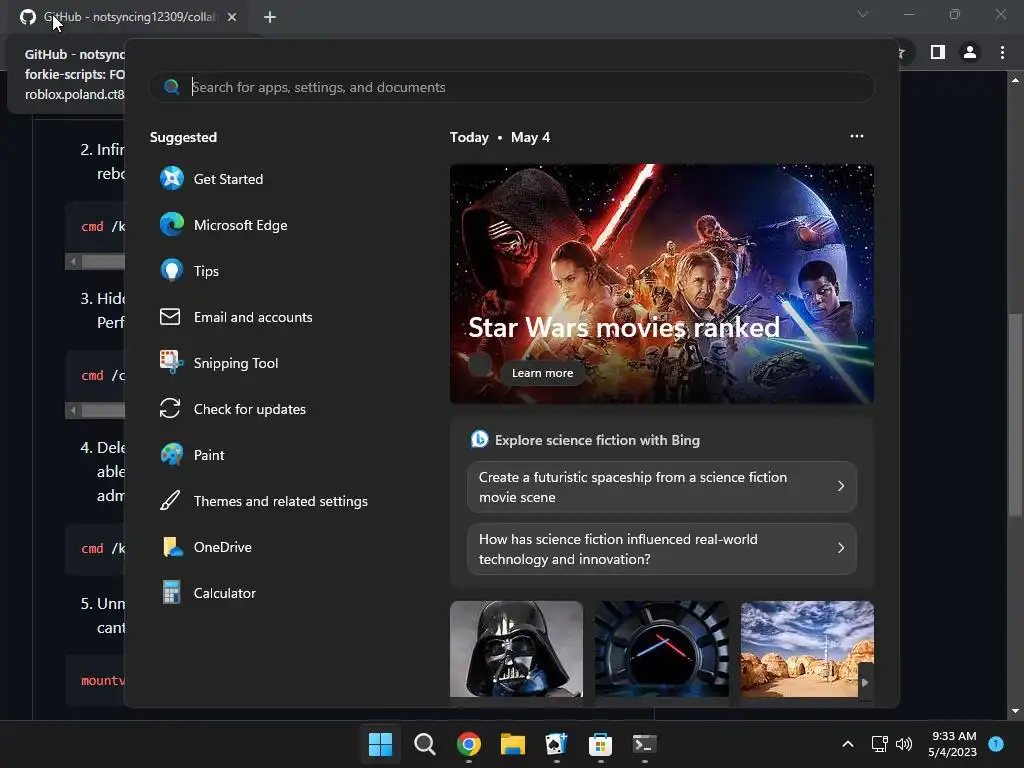
Task: Open the futuristic spaceship Bing suggestion
Action: [662, 487]
